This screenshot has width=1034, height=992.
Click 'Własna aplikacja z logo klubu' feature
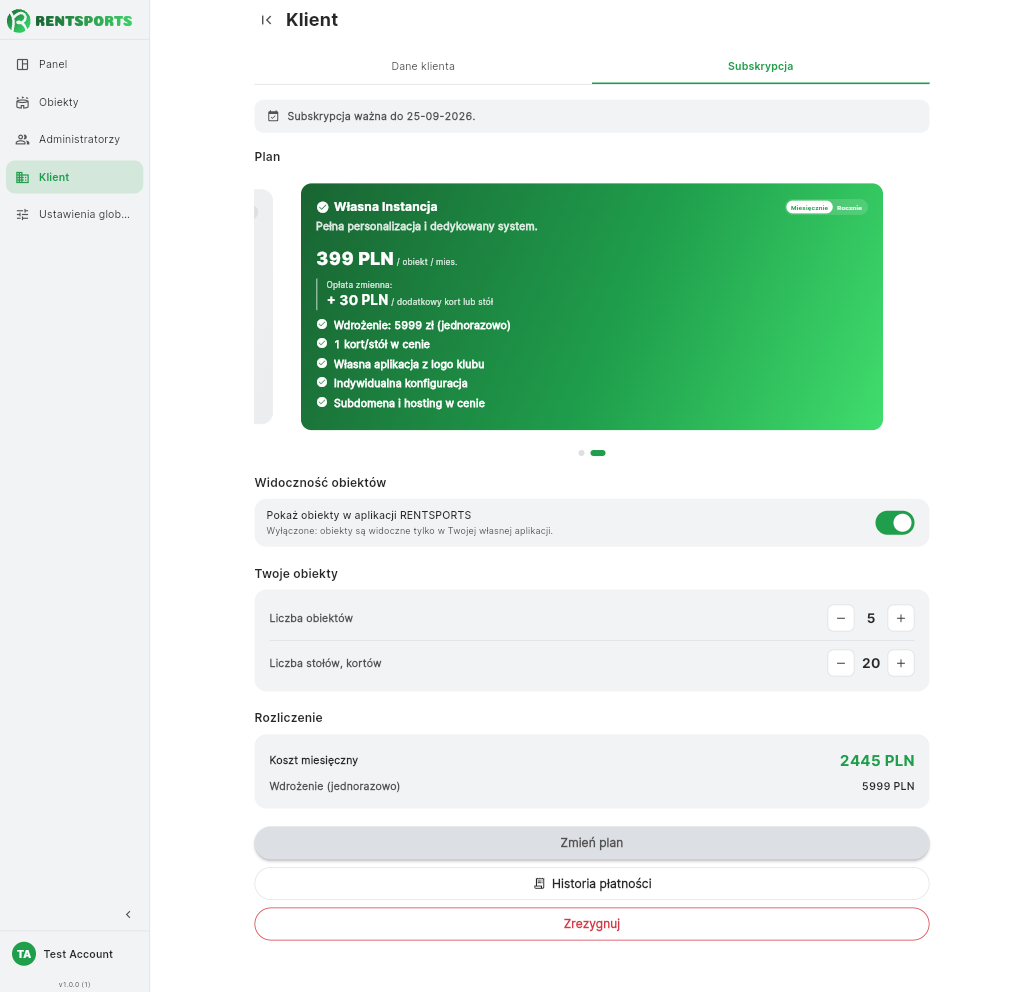pos(409,364)
